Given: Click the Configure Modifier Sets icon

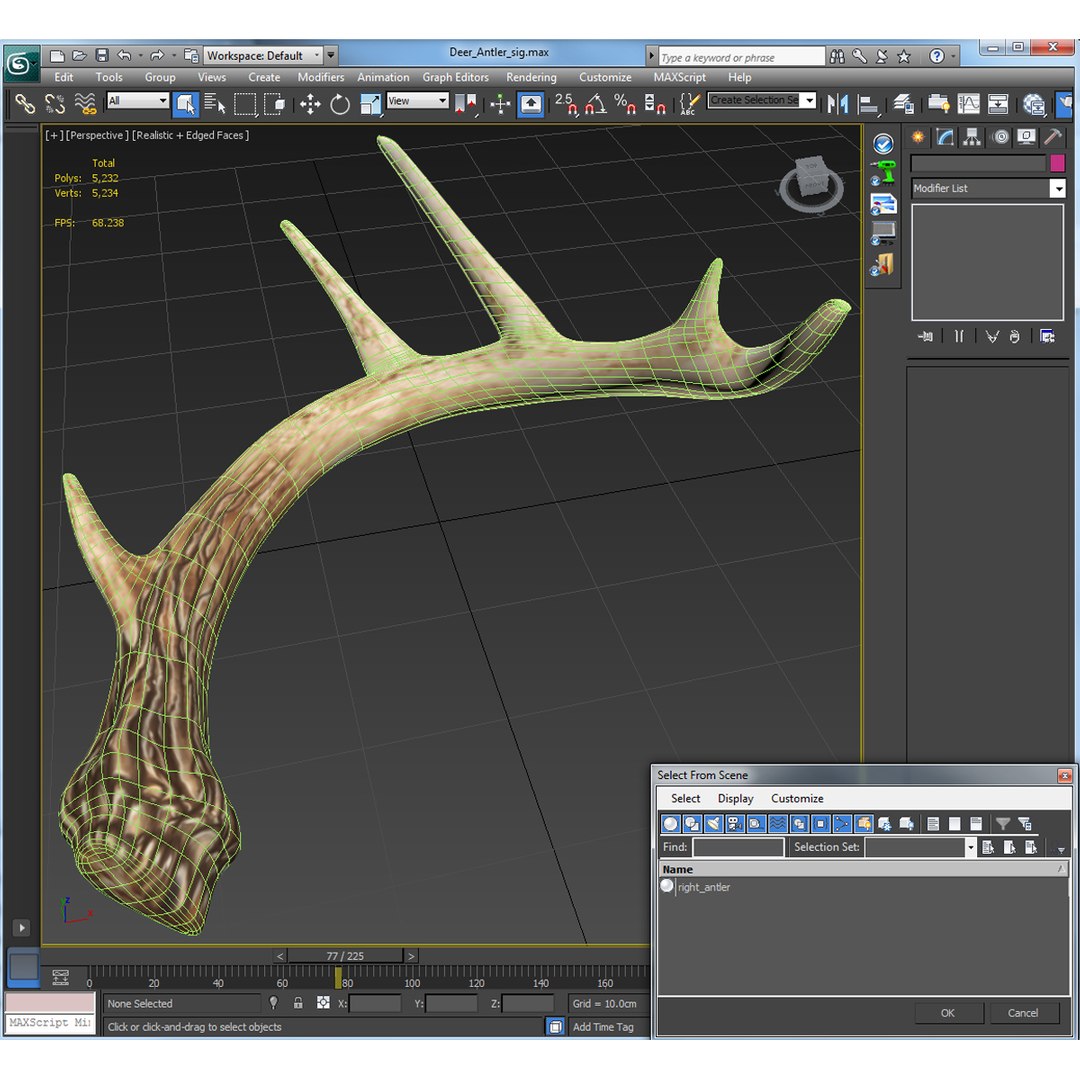Looking at the screenshot, I should coord(1047,336).
